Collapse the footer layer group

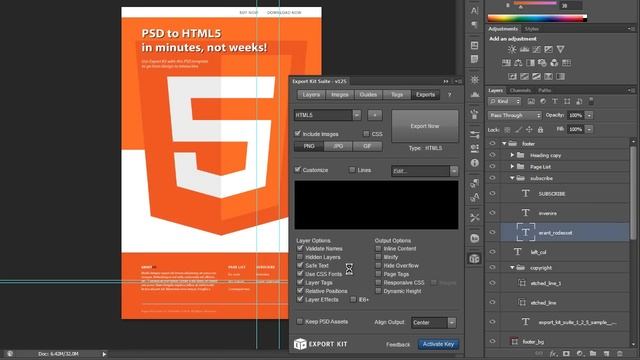tap(504, 144)
